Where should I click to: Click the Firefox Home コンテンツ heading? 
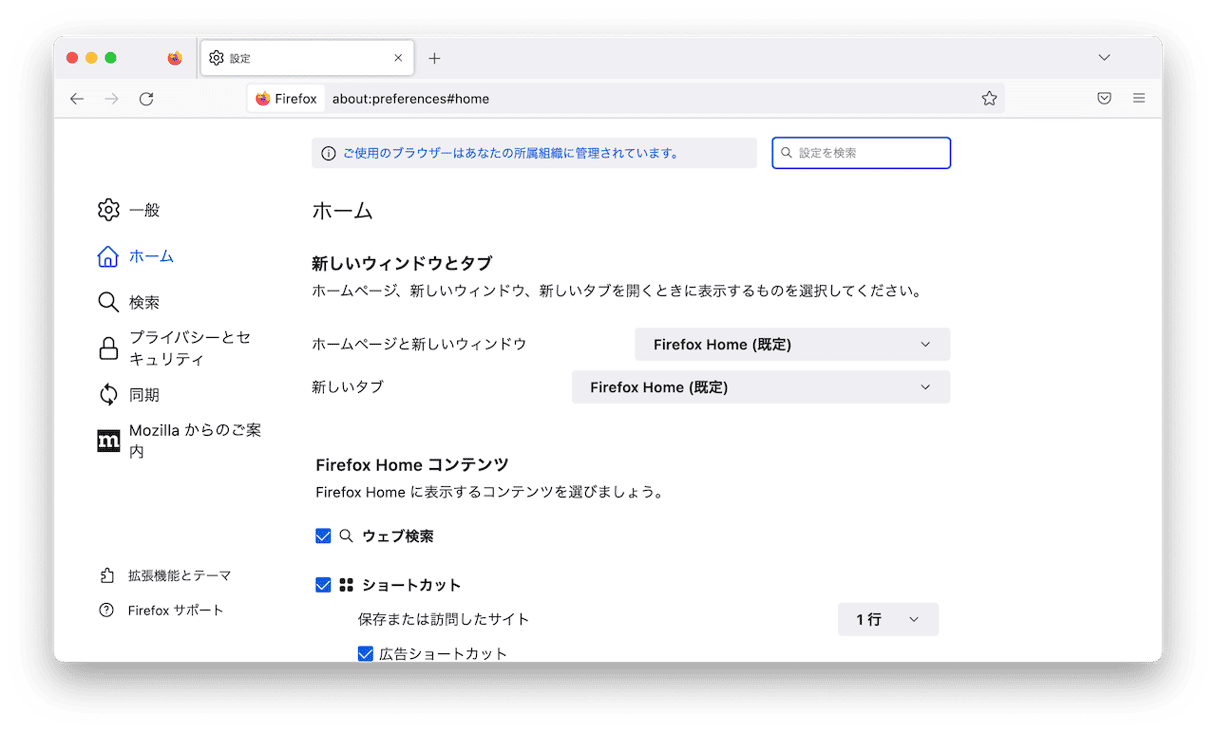(x=412, y=465)
